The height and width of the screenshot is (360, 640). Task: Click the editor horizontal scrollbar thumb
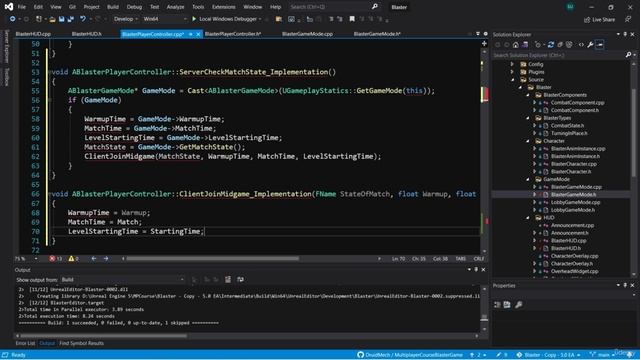pyautogui.click(x=212, y=258)
